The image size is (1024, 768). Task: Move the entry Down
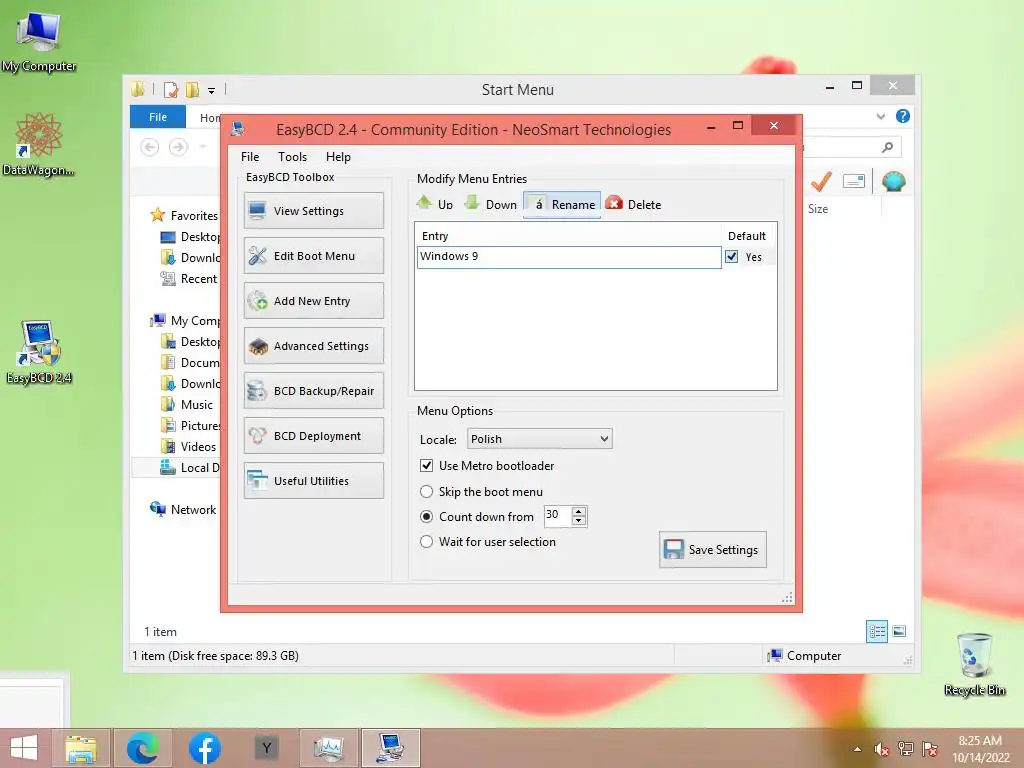490,204
